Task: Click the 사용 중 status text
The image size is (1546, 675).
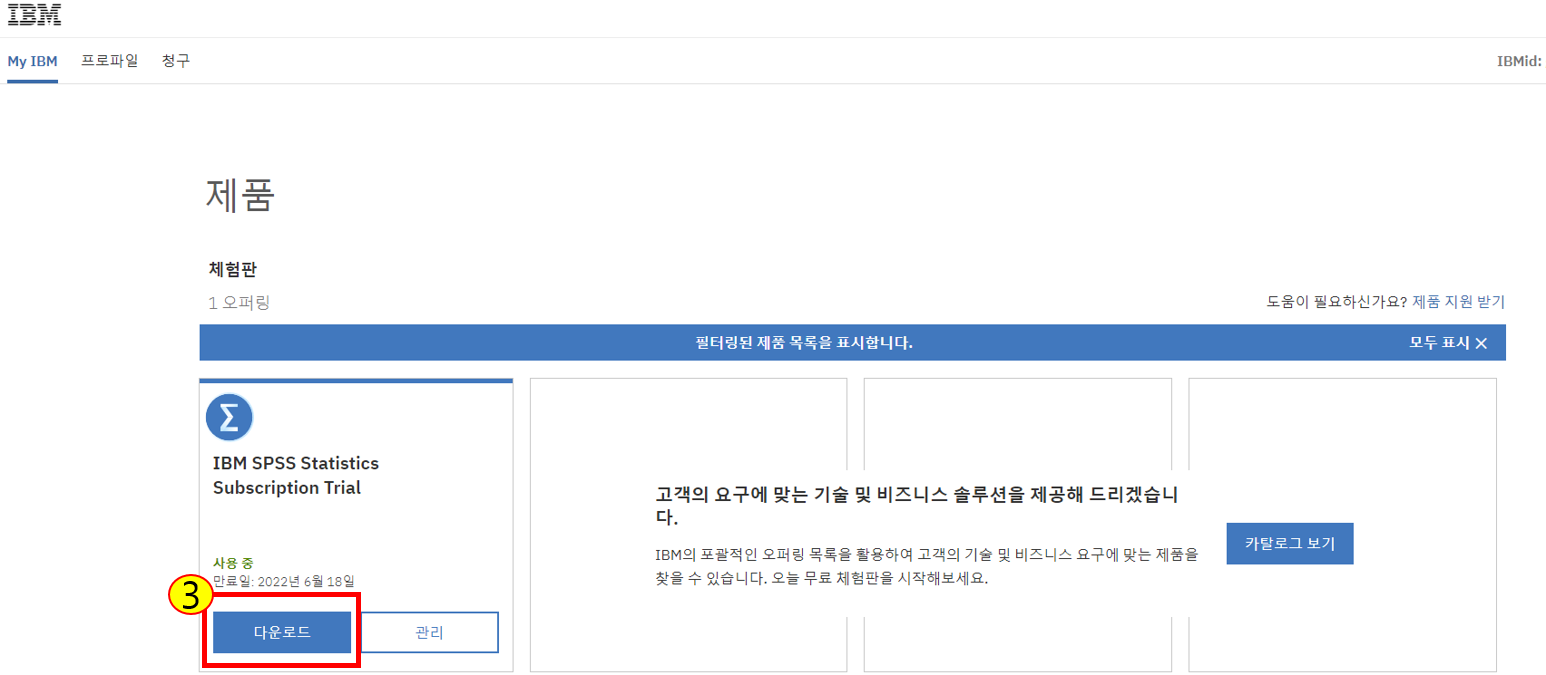Action: [233, 562]
